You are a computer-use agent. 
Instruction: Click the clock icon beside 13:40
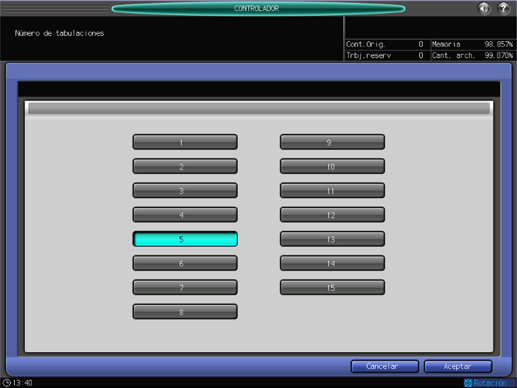click(7, 383)
